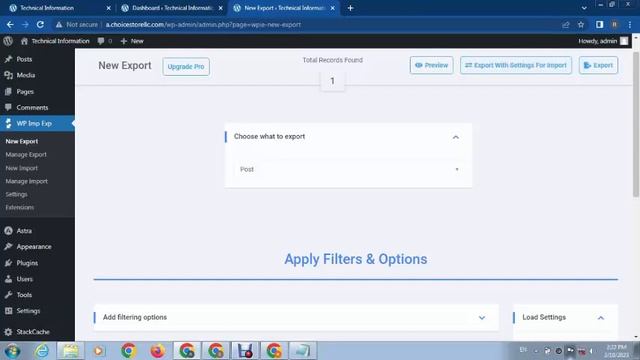The width and height of the screenshot is (640, 360).
Task: Open Extensions submenu item
Action: click(x=20, y=207)
